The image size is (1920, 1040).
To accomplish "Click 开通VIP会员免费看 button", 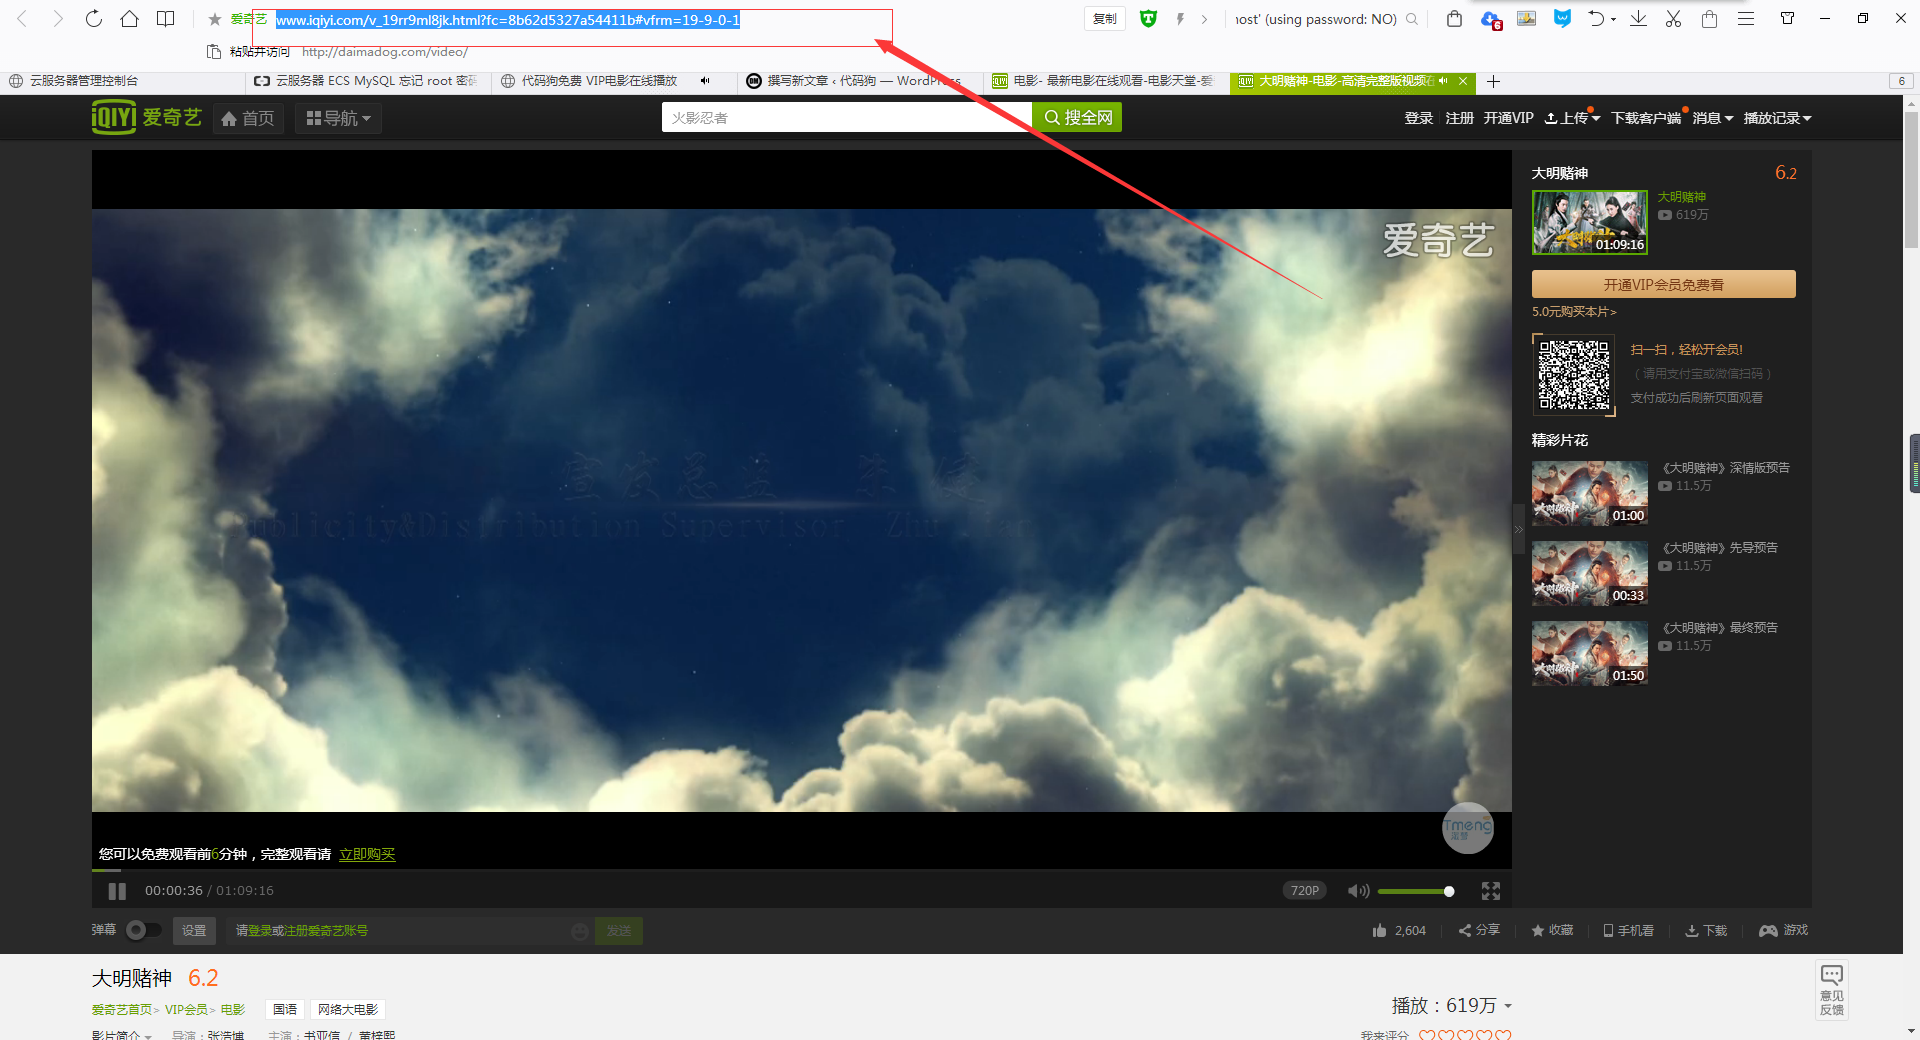I will tap(1664, 284).
